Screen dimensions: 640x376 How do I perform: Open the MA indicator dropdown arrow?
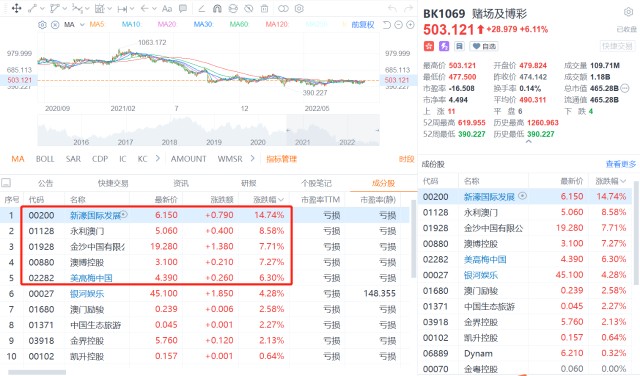(x=82, y=25)
